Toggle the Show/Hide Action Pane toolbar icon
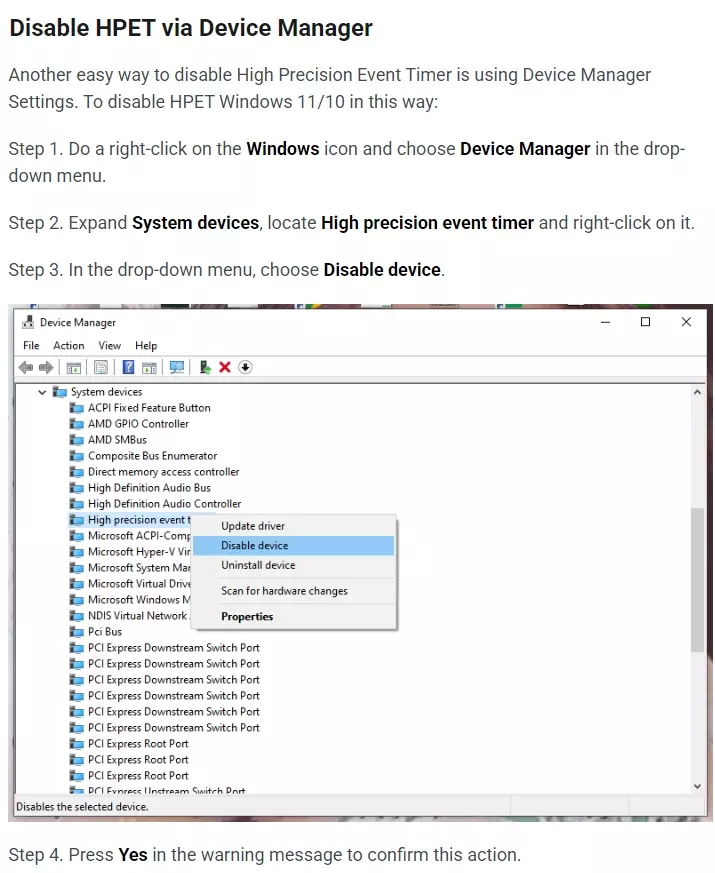The width and height of the screenshot is (715, 873). coord(149,367)
